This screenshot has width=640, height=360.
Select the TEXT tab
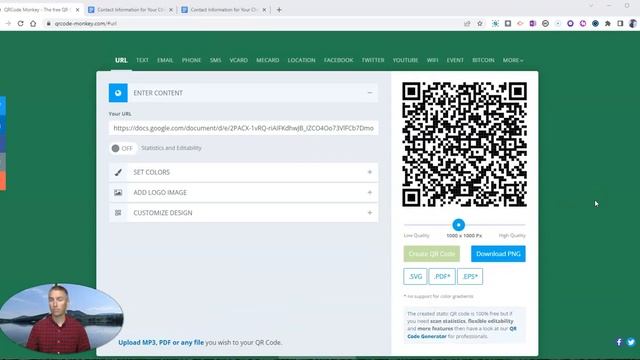(142, 60)
